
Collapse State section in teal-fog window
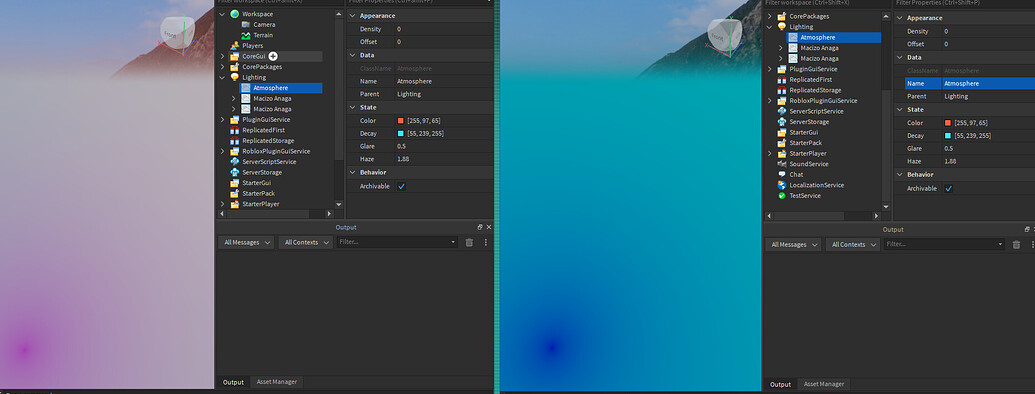click(899, 110)
